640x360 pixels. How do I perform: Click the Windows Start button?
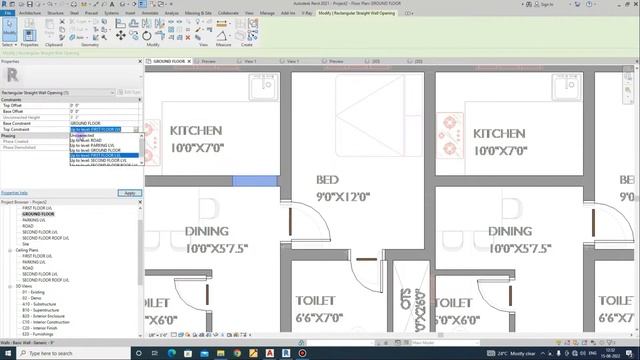click(x=8, y=353)
